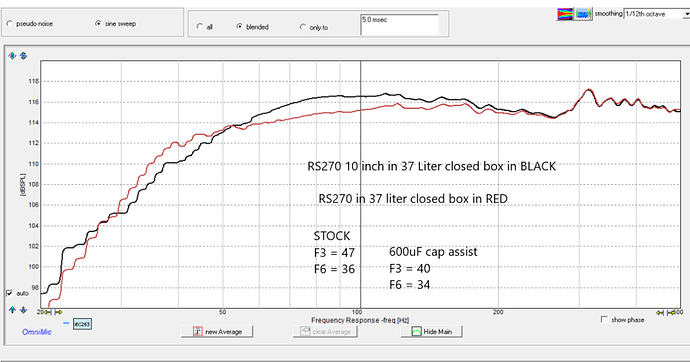Click left-pointing yellow arrow at high-frequency end
The width and height of the screenshot is (690, 362).
point(660,313)
